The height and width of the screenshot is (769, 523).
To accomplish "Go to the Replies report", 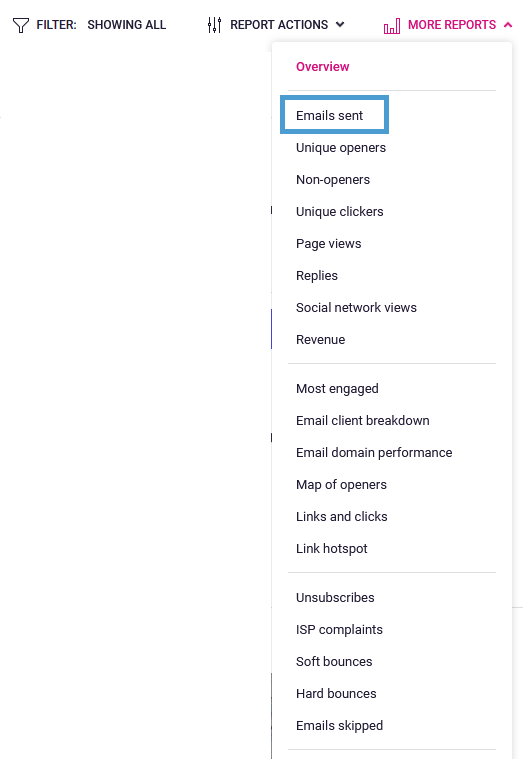I will tap(316, 276).
